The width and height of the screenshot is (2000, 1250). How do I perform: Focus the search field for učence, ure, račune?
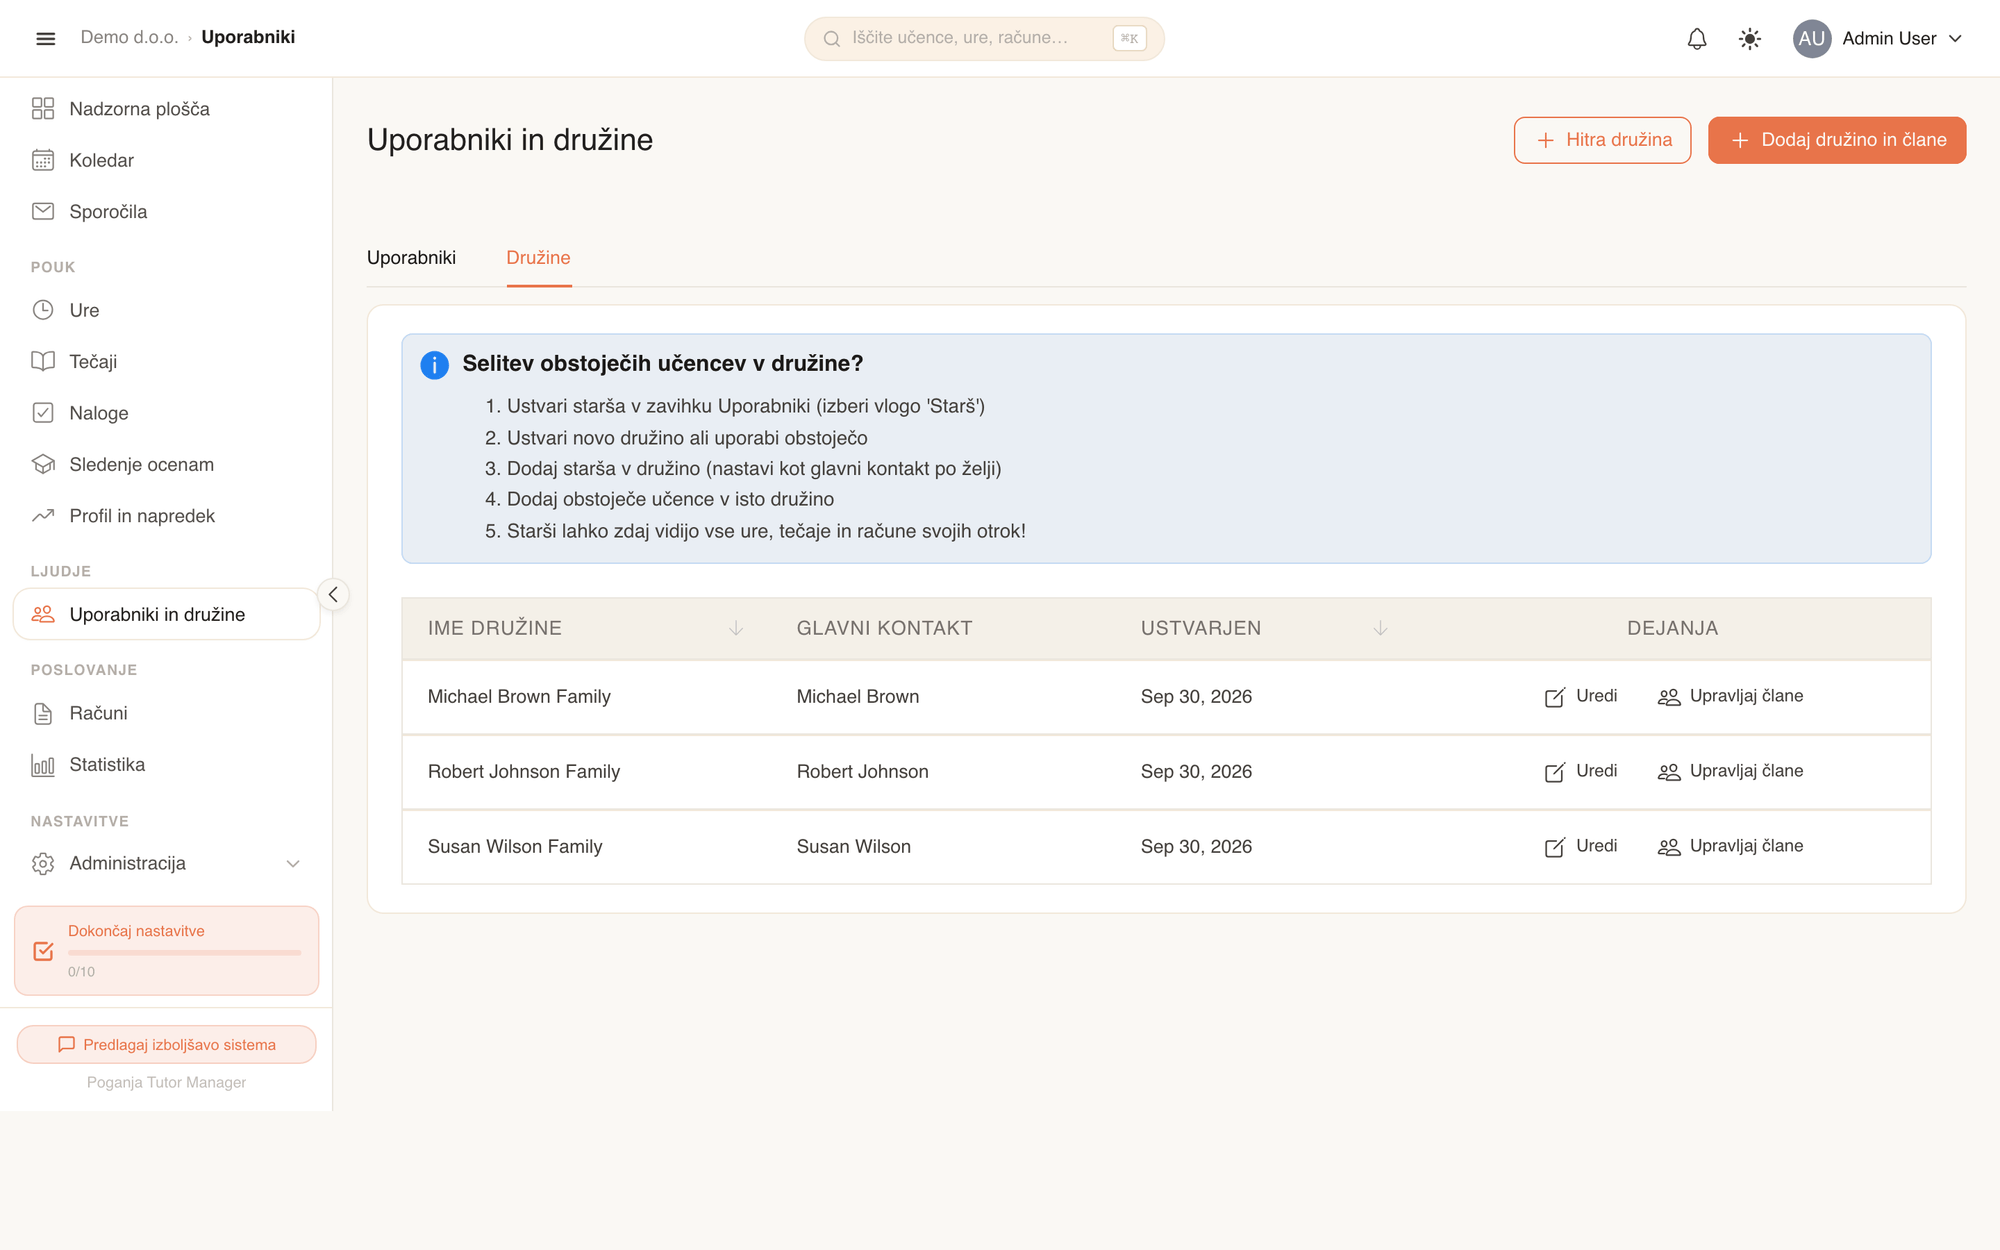pos(984,38)
